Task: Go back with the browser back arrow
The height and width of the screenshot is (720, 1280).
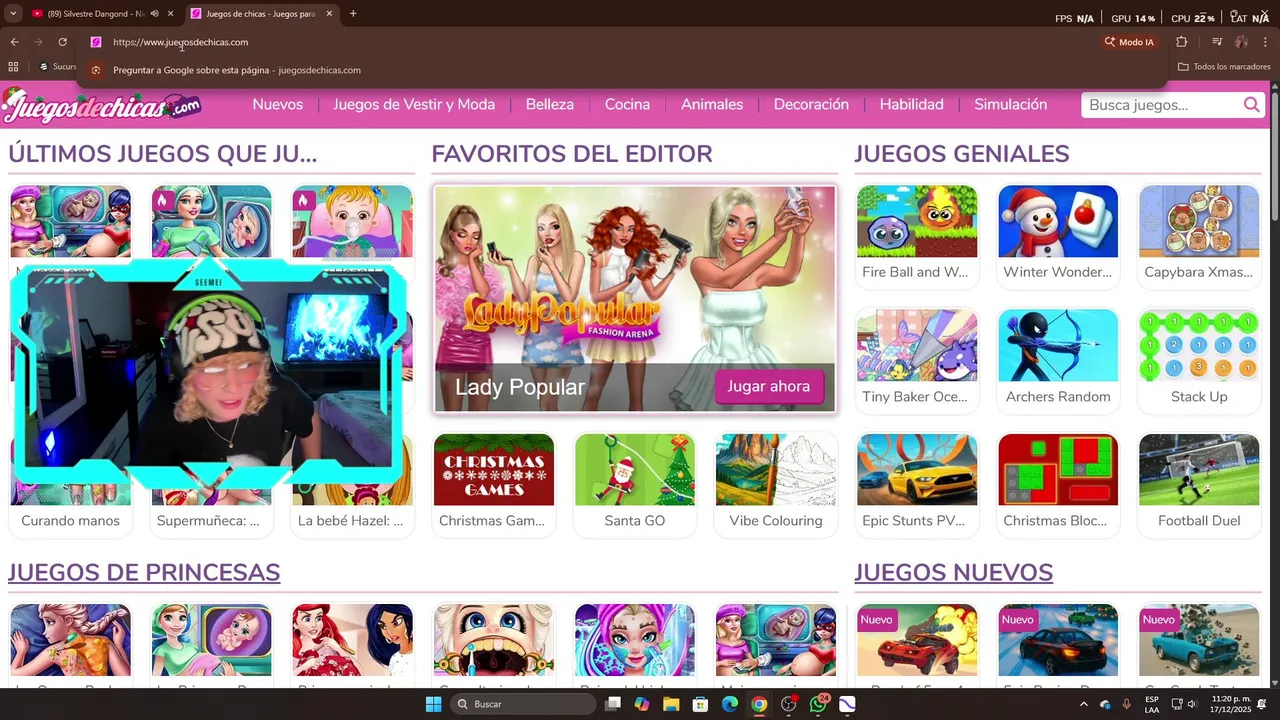Action: 14,42
